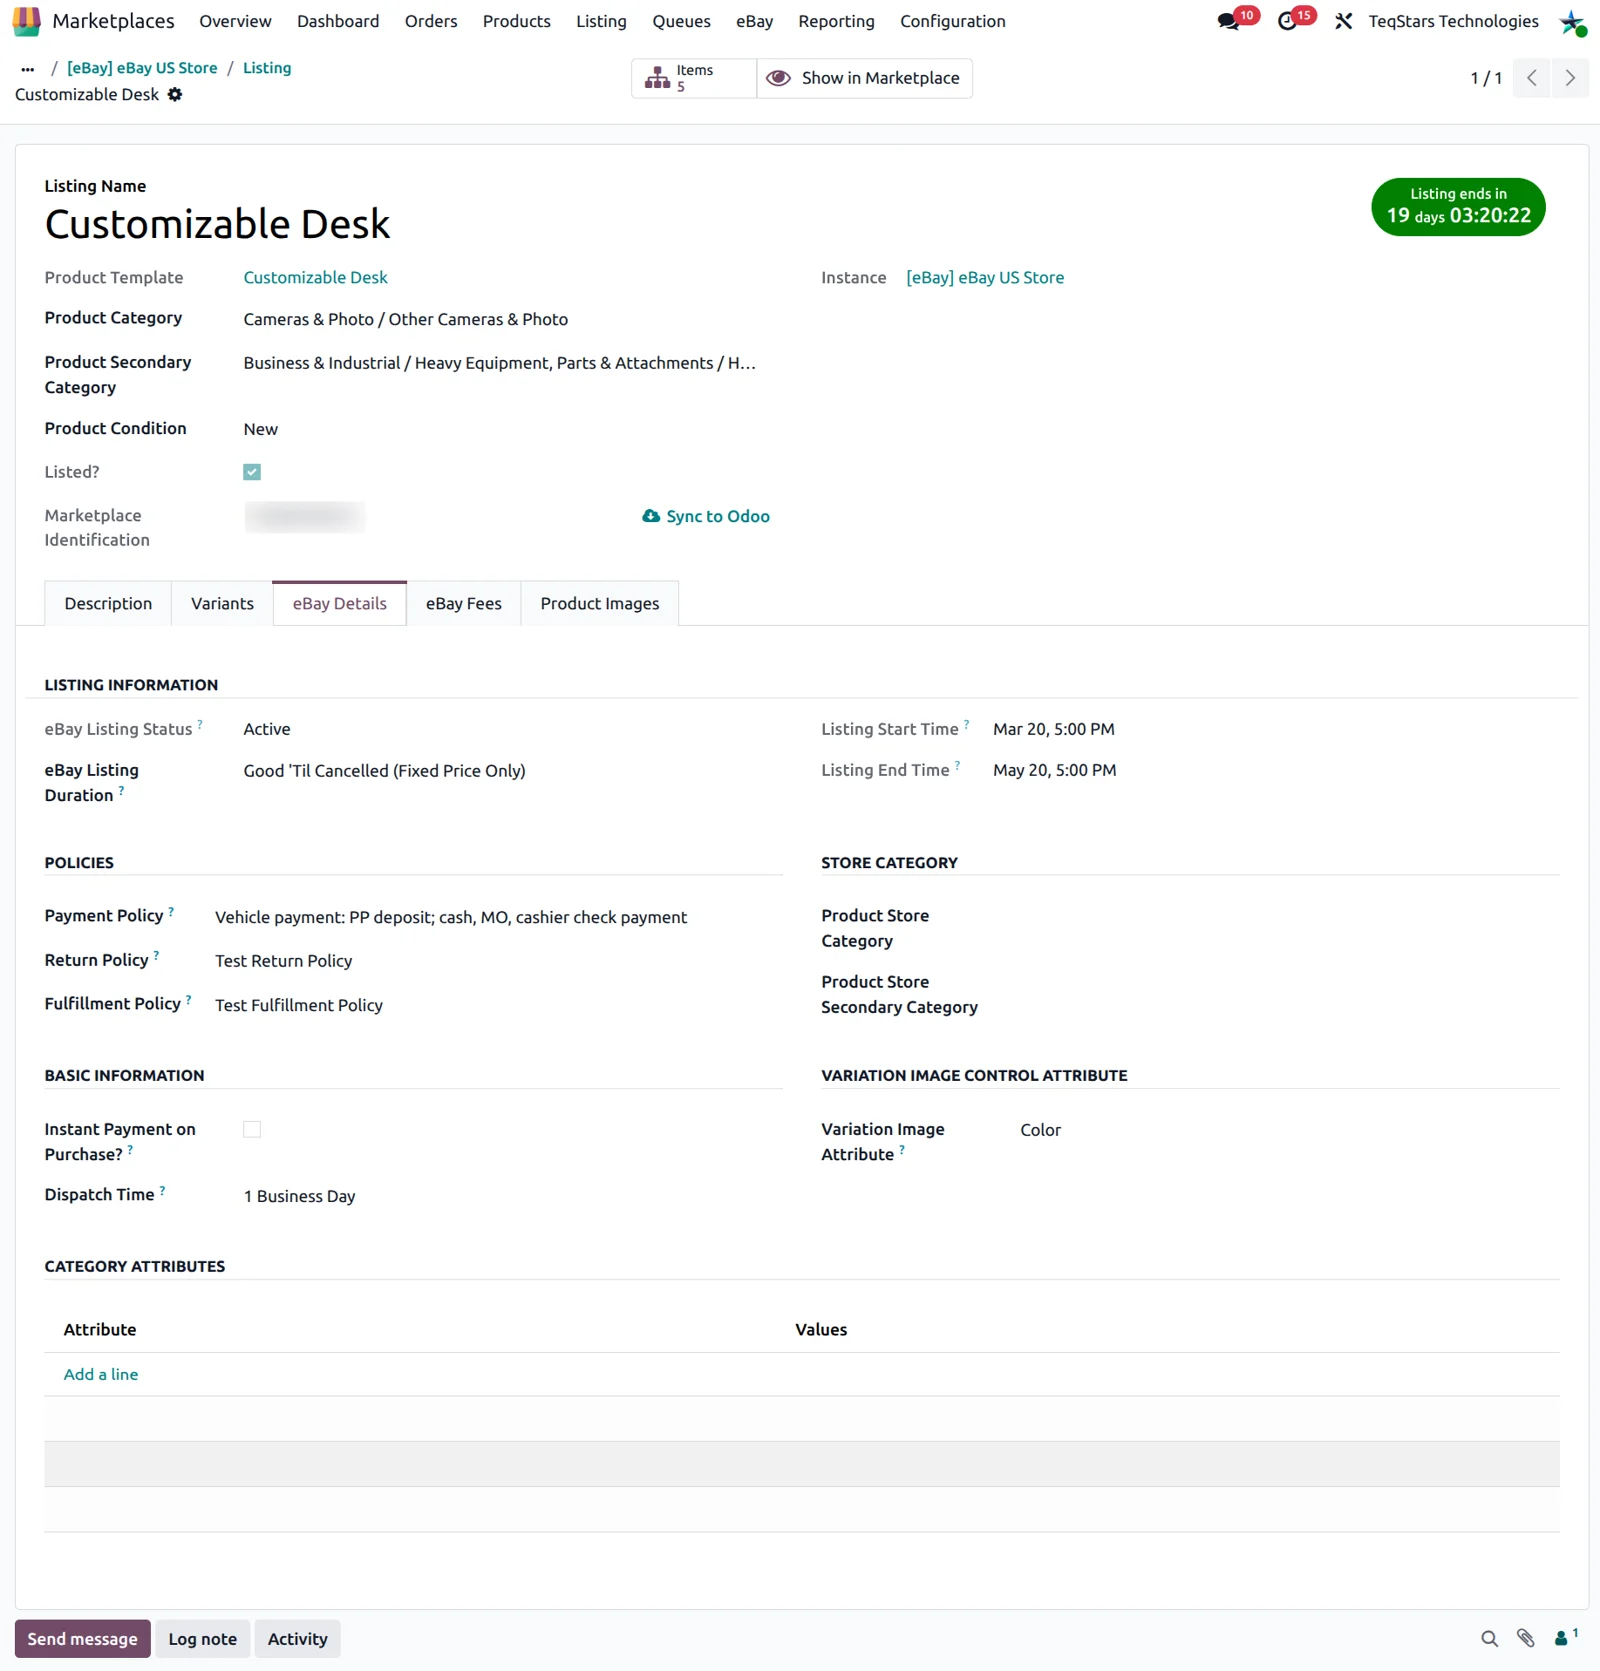Open the user avatar star icon

coord(1573,22)
